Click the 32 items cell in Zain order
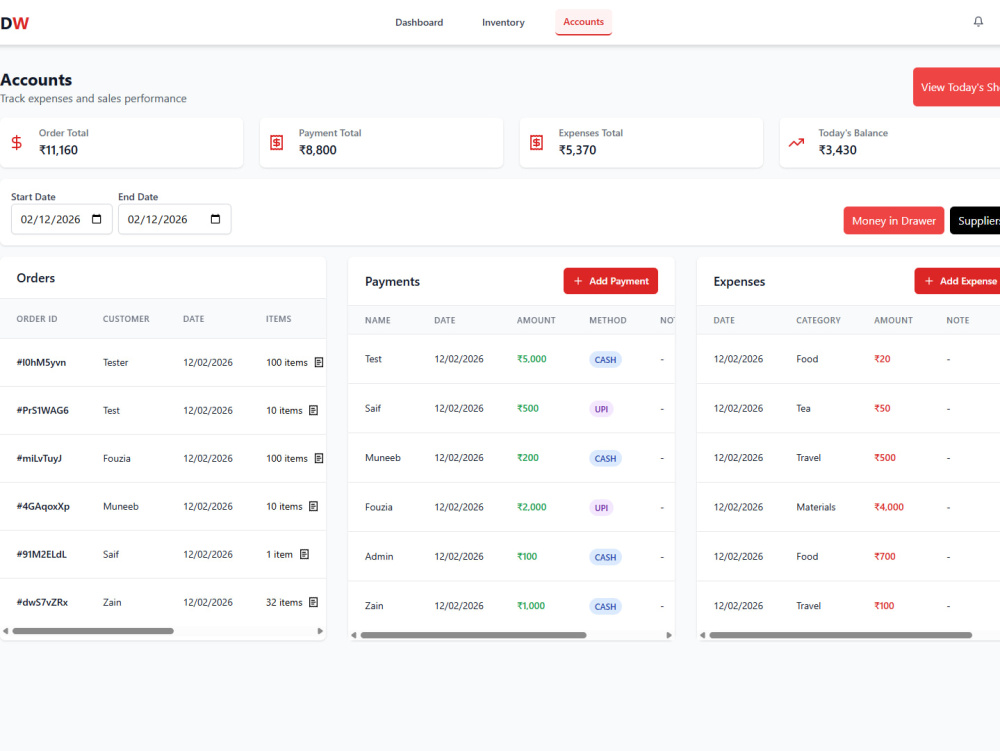Screen dimensions: 1000x751 pos(284,602)
